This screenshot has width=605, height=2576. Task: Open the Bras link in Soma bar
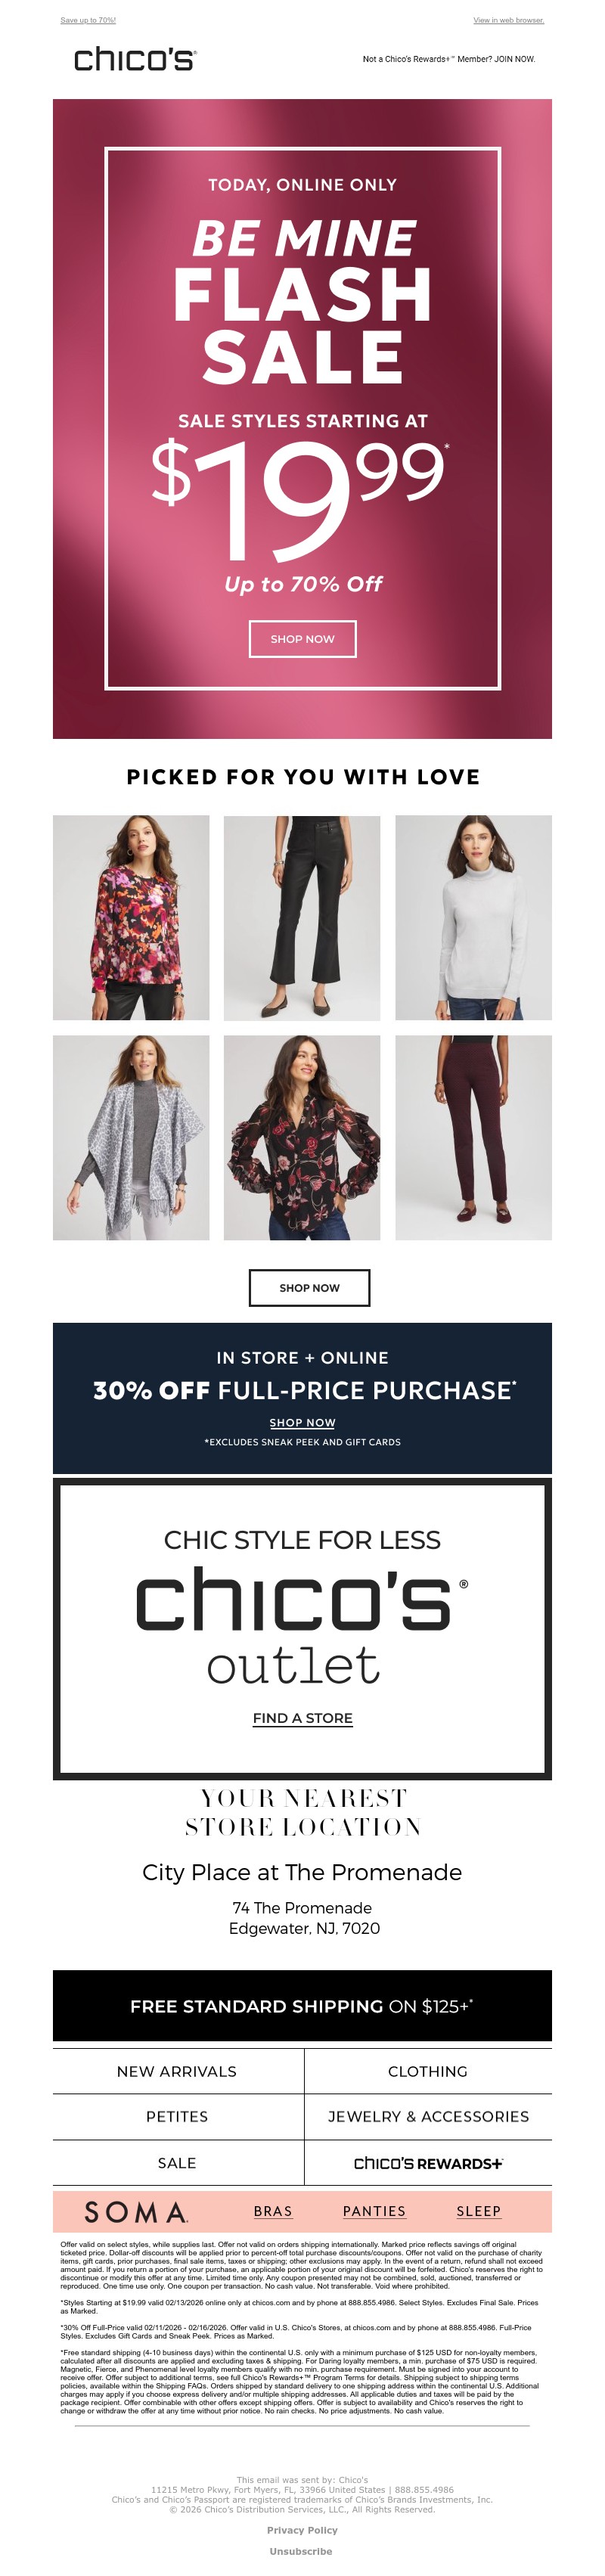point(273,2211)
